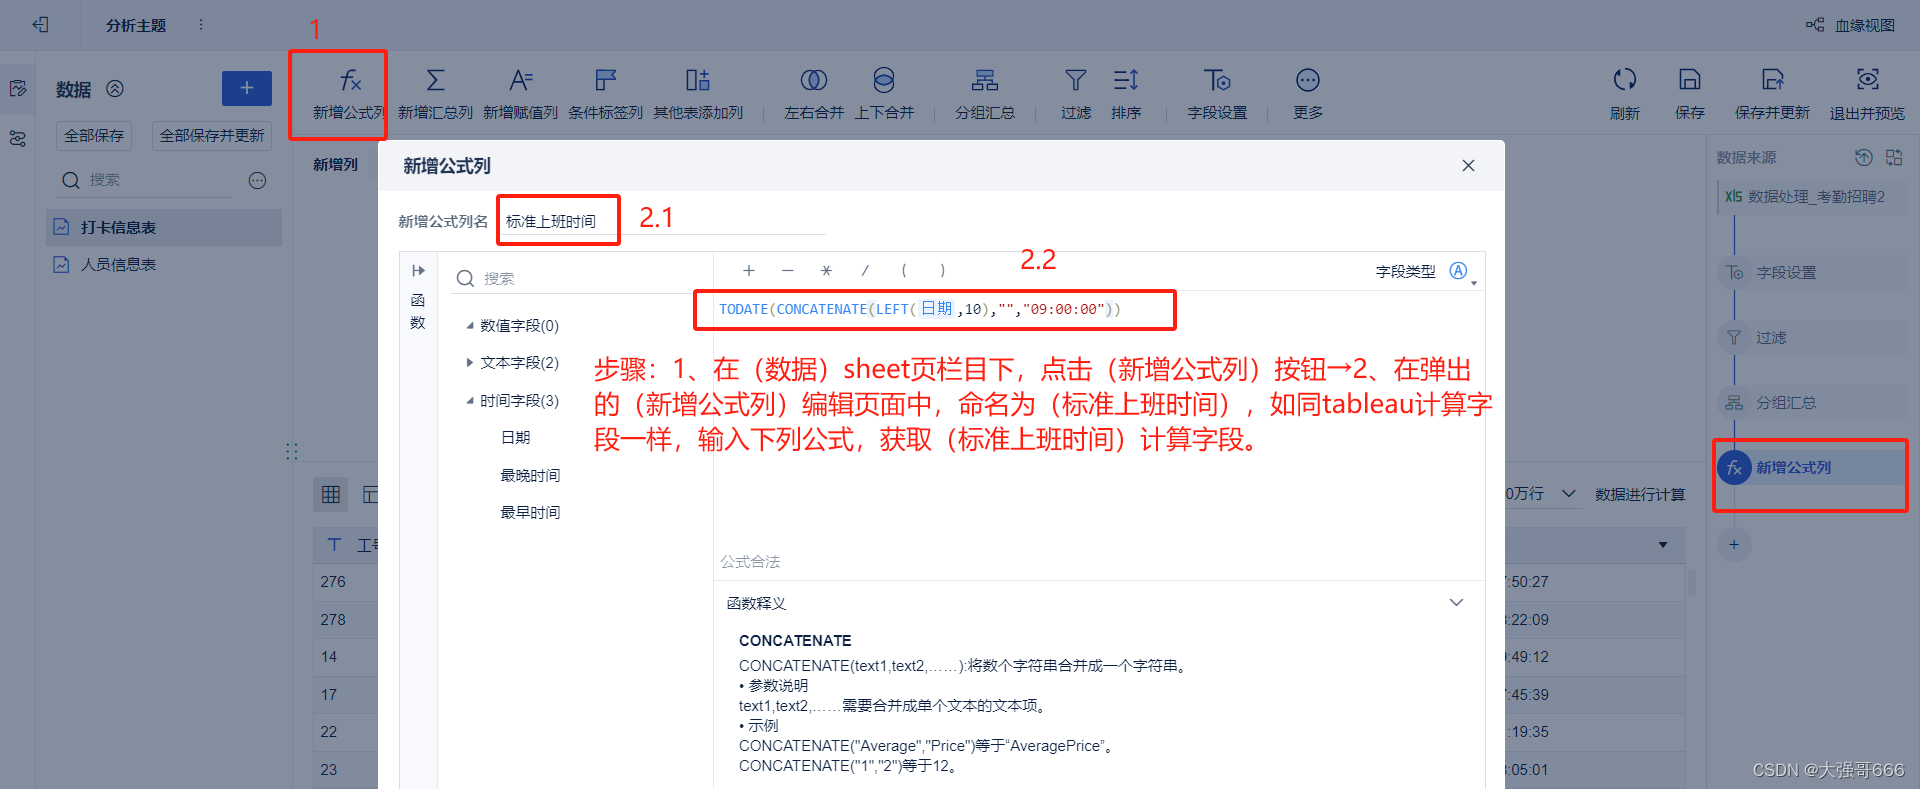Open the 字段类型 dropdown
The image size is (1920, 789).
(x=1461, y=272)
